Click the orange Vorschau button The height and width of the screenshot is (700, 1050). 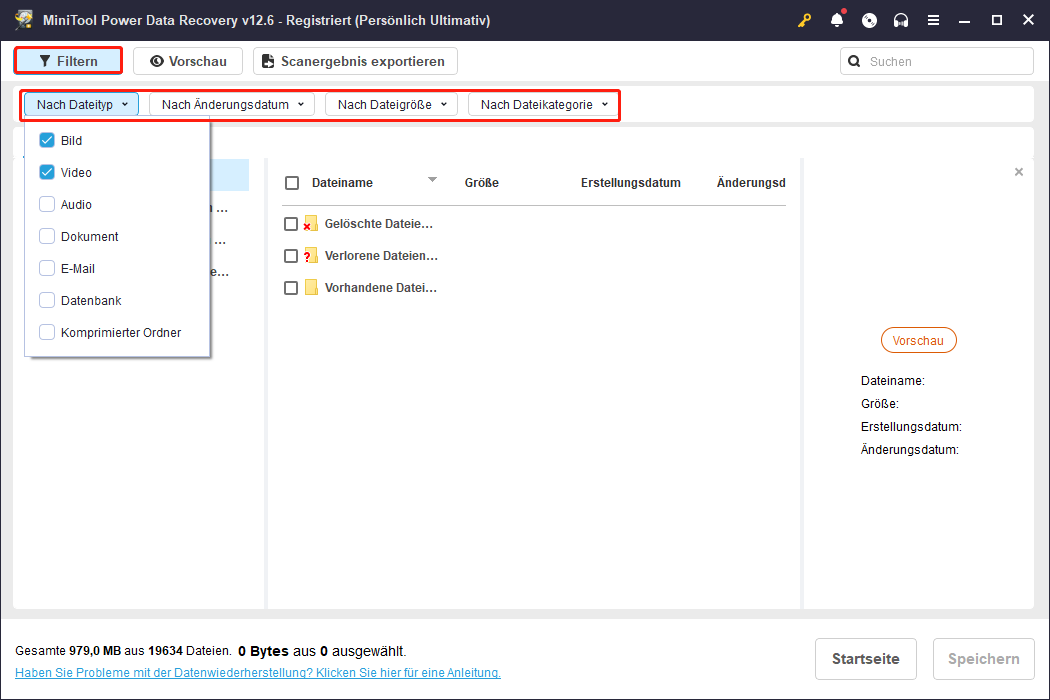[918, 340]
